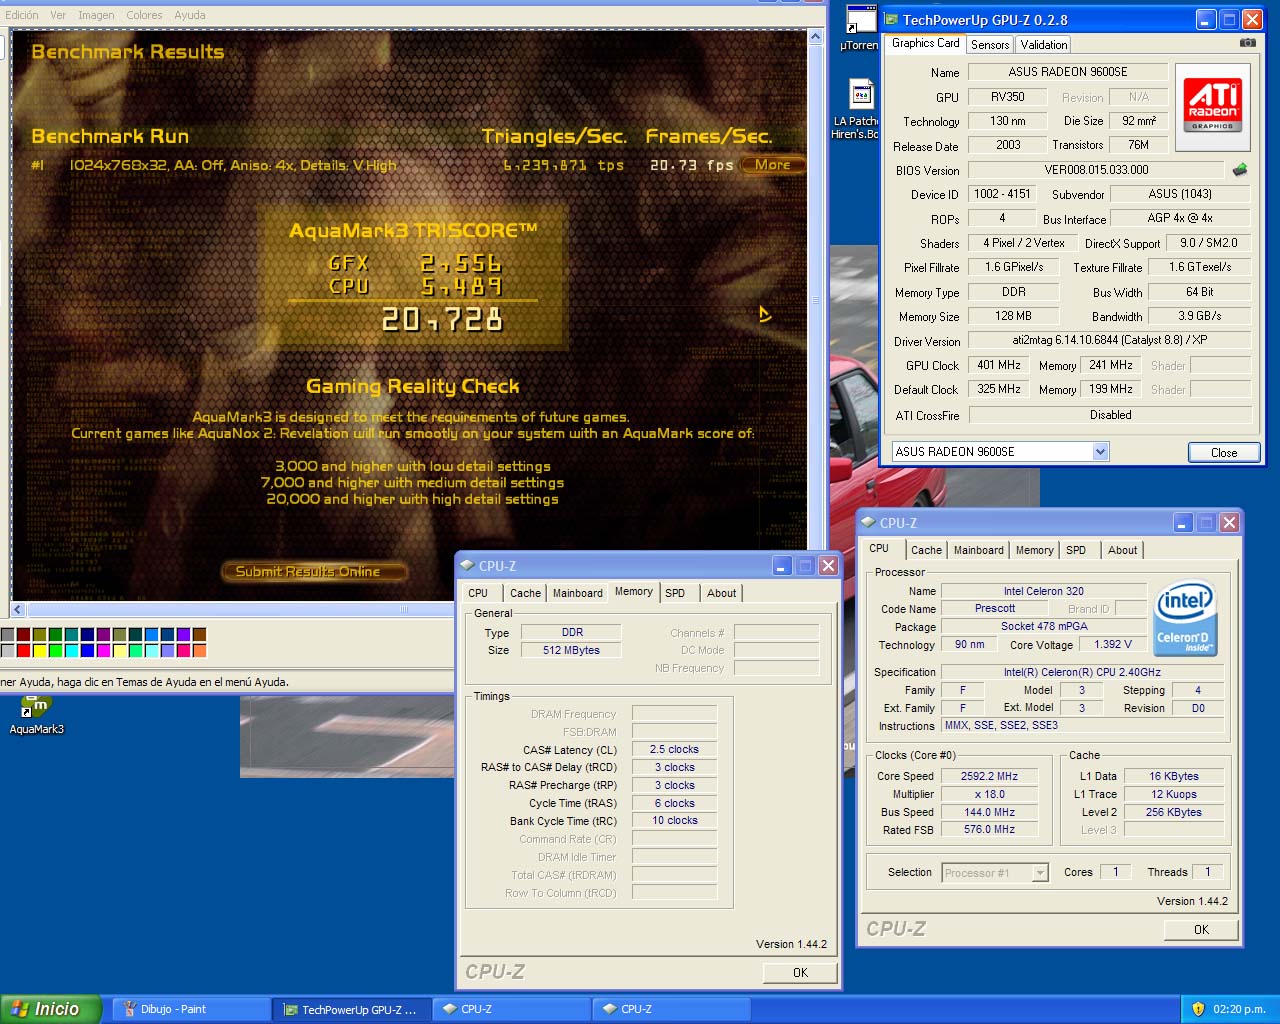Open the Colores menu in Paint
1280x1024 pixels.
click(x=144, y=15)
